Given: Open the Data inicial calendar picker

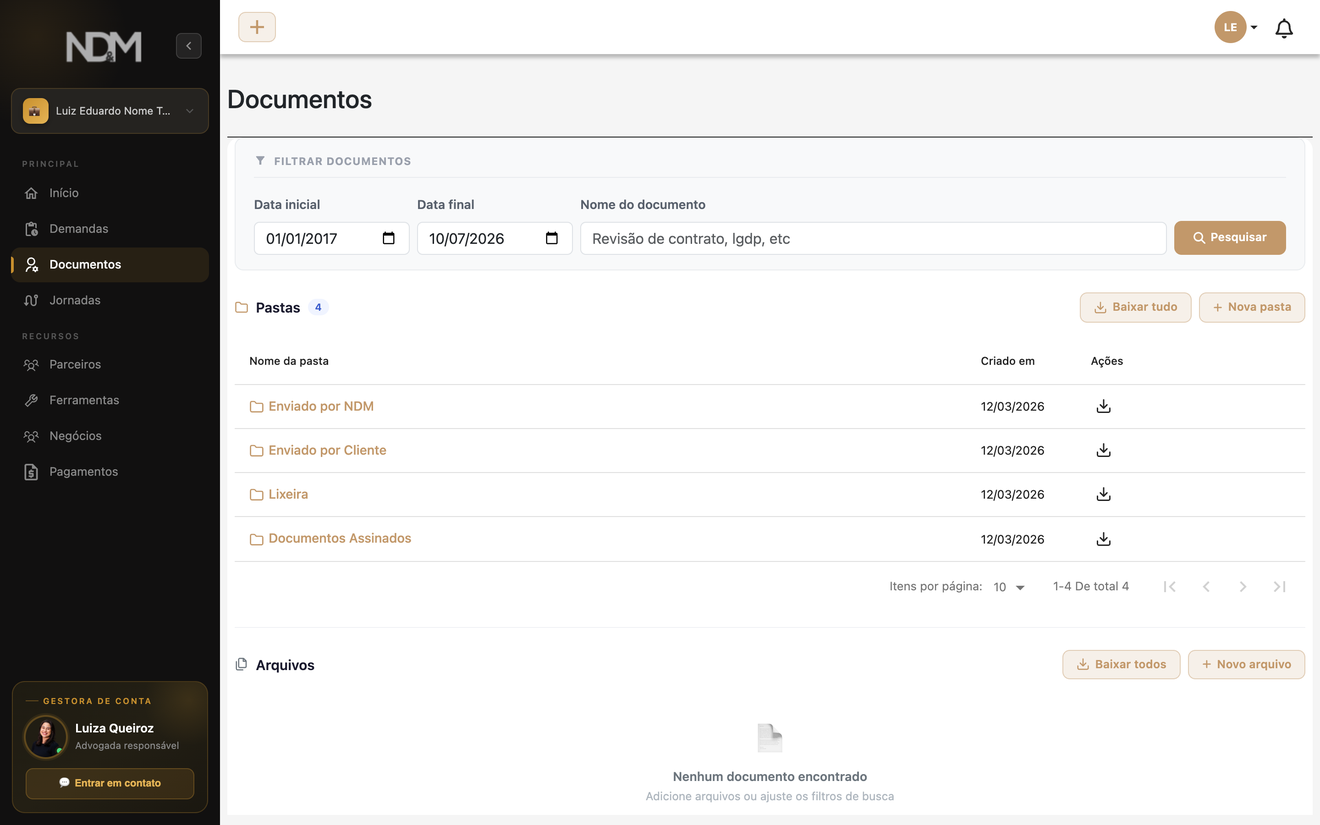Looking at the screenshot, I should (388, 238).
